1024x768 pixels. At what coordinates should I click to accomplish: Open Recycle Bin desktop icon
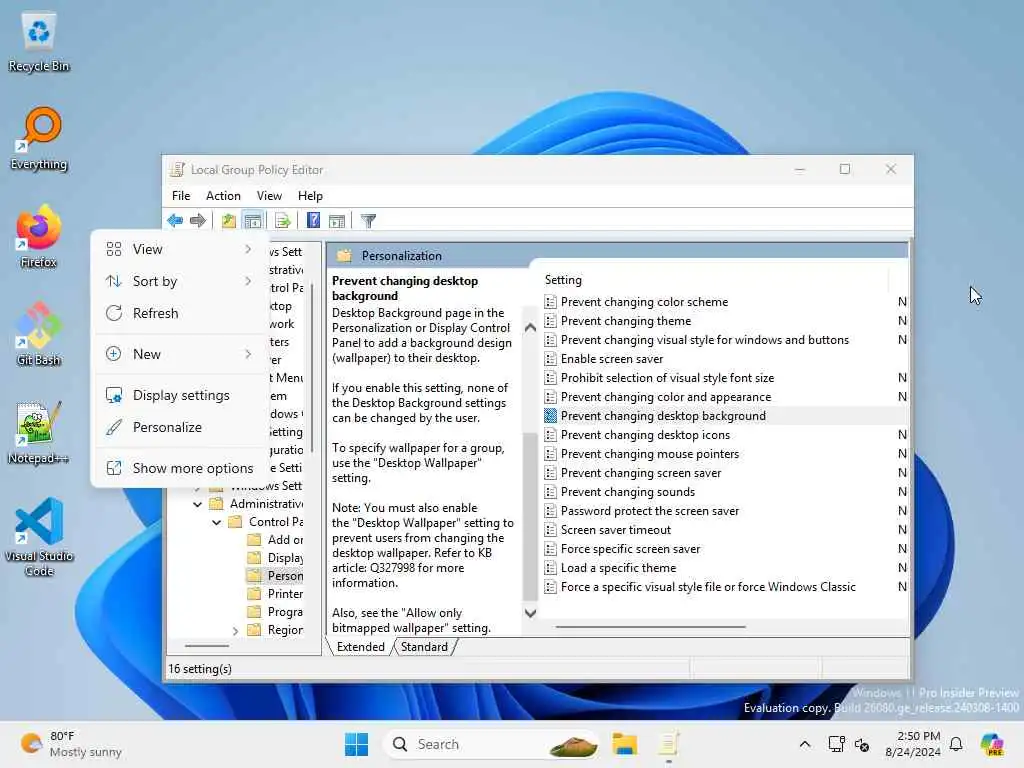(39, 43)
